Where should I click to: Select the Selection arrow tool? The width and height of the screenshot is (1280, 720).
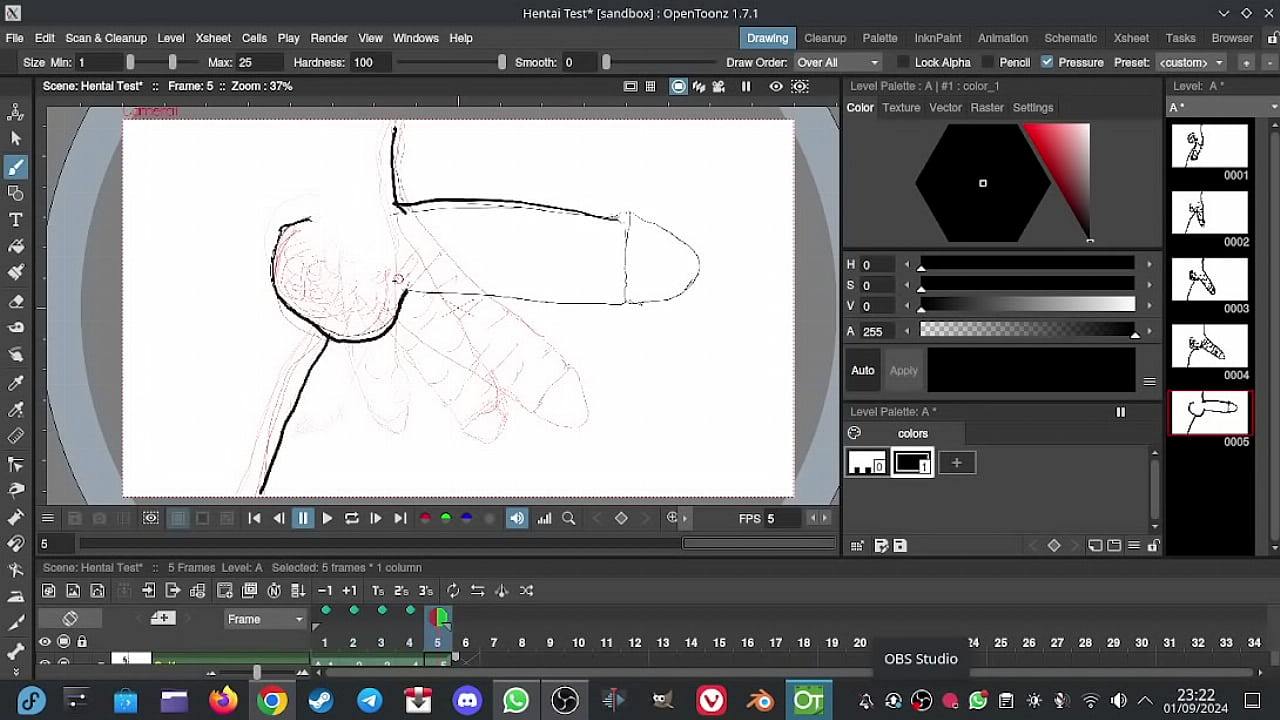(16, 139)
